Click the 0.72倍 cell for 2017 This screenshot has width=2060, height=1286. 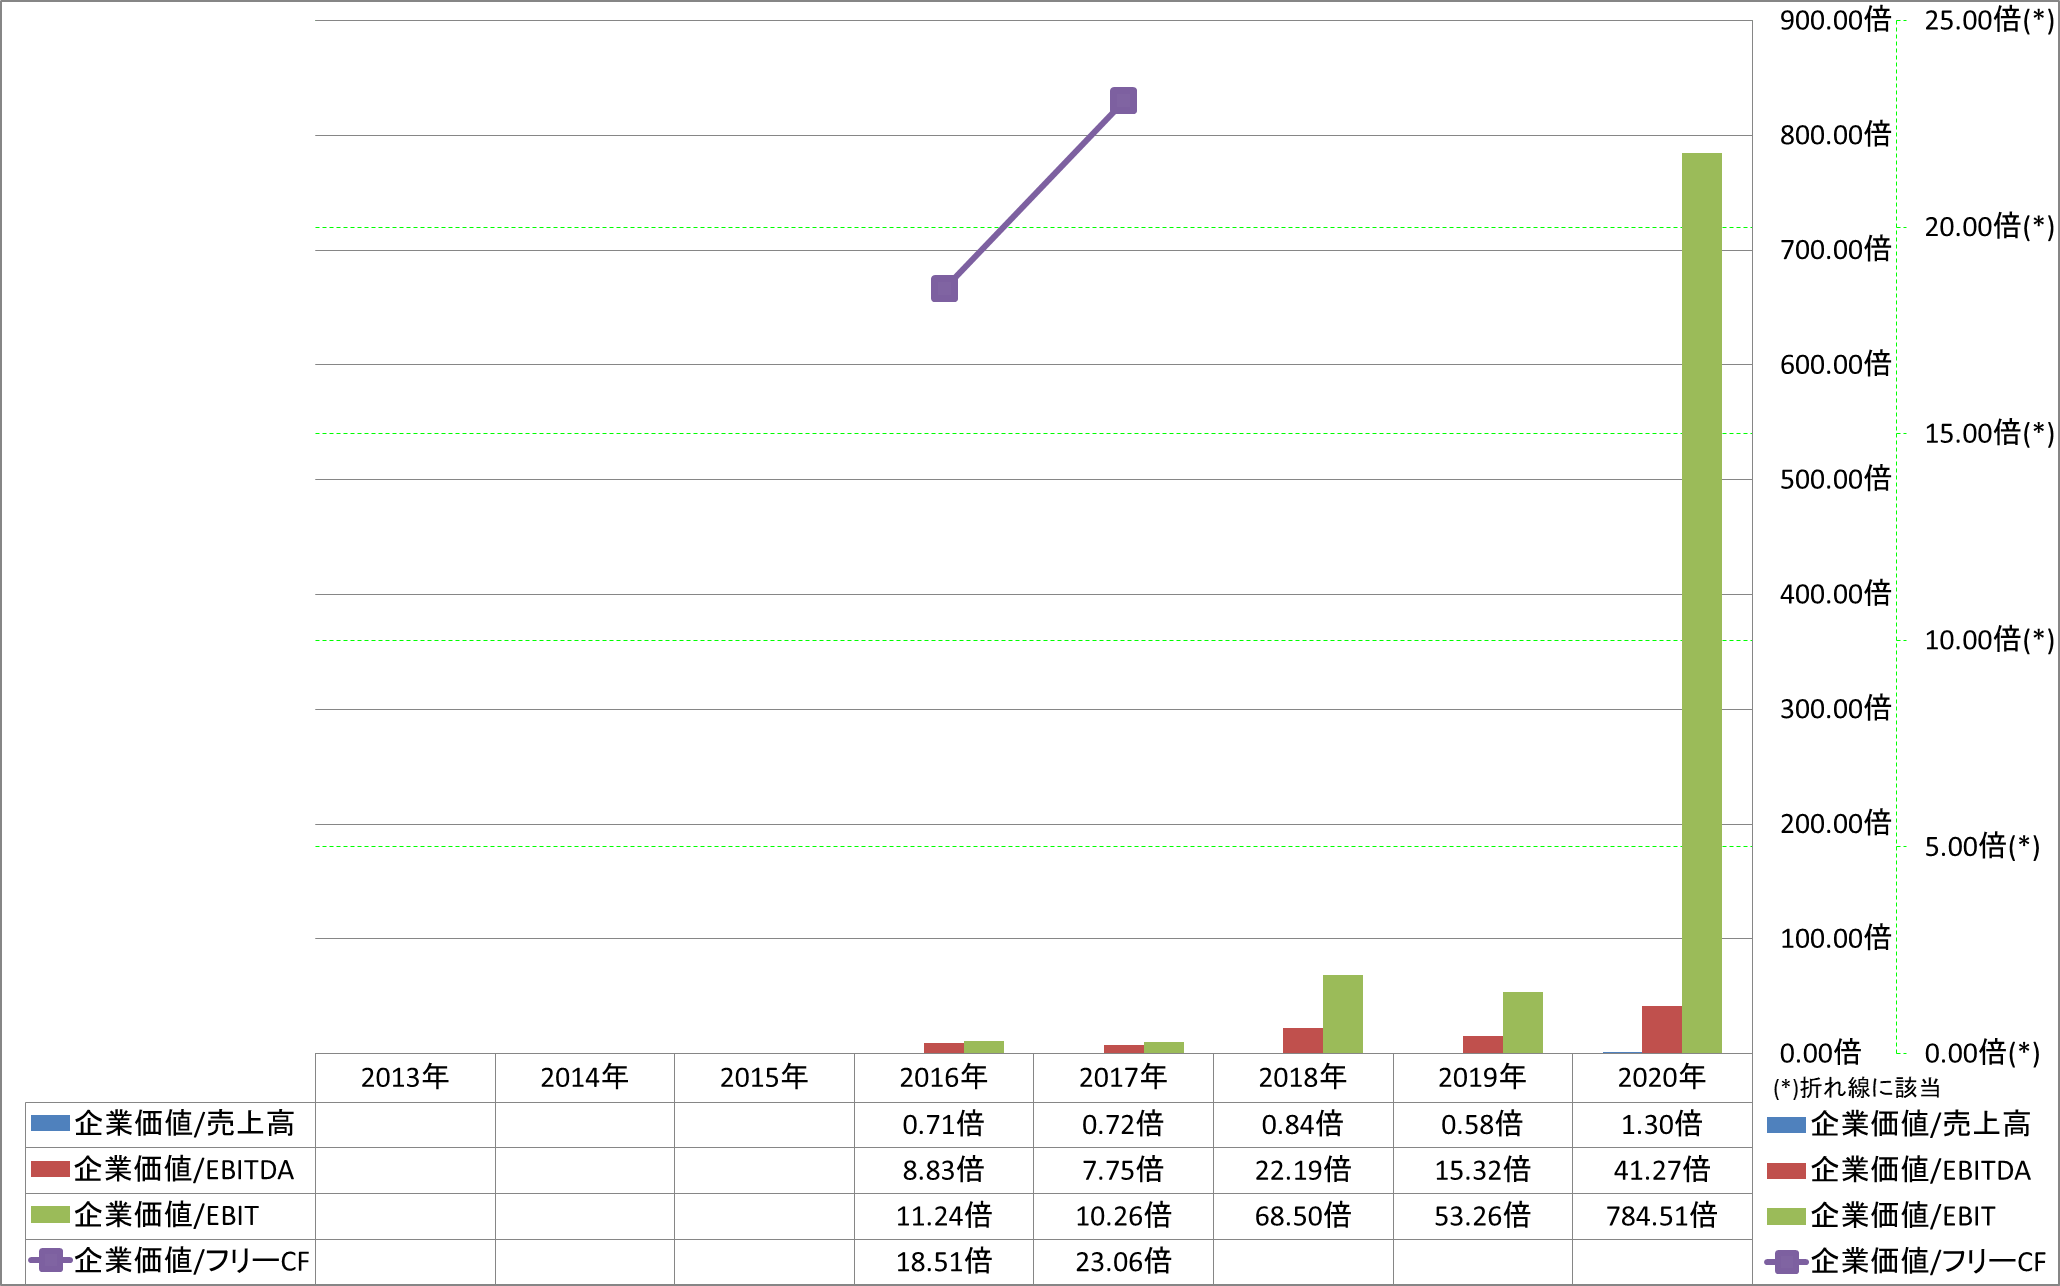[x=1123, y=1124]
